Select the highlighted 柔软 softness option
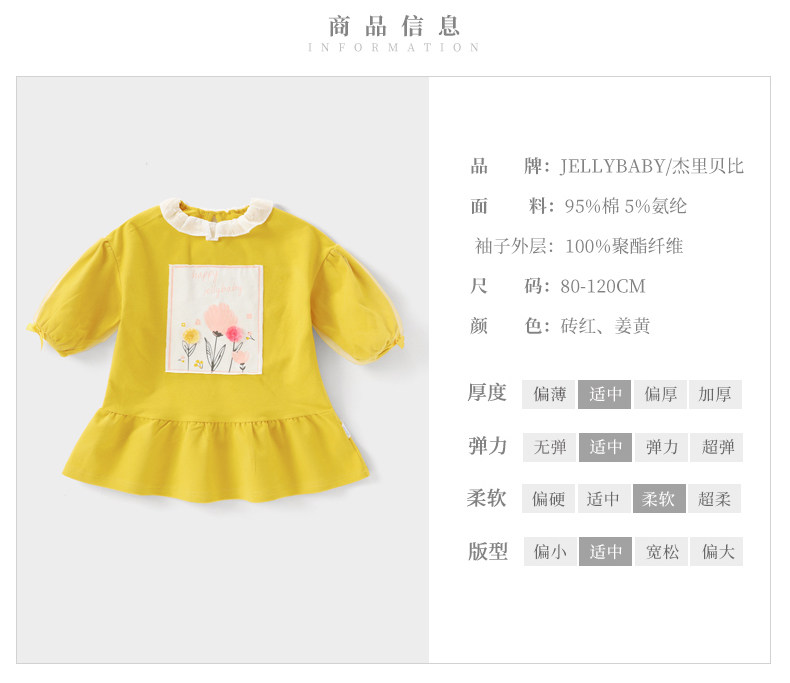 point(659,499)
